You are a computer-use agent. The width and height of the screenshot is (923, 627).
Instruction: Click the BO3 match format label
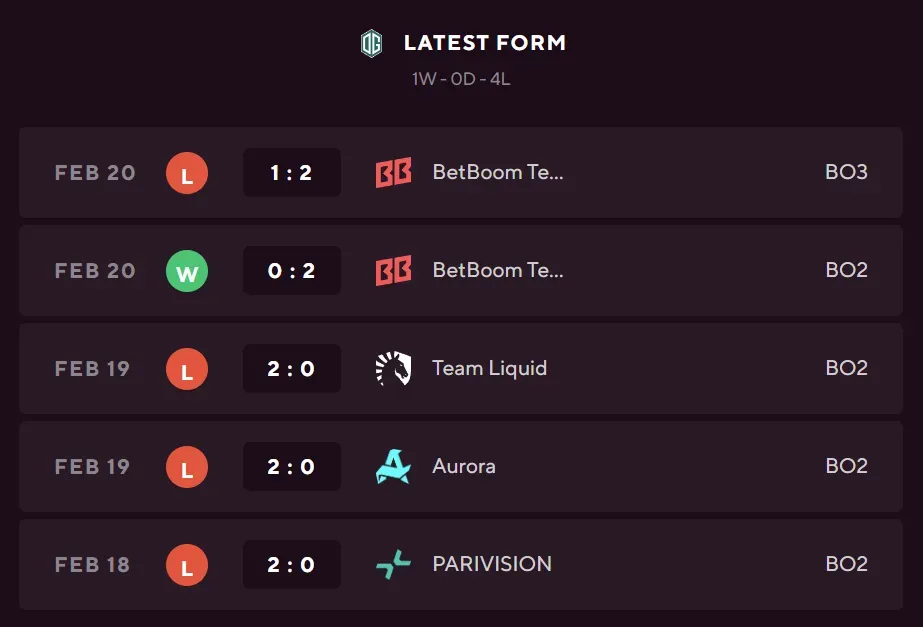846,172
